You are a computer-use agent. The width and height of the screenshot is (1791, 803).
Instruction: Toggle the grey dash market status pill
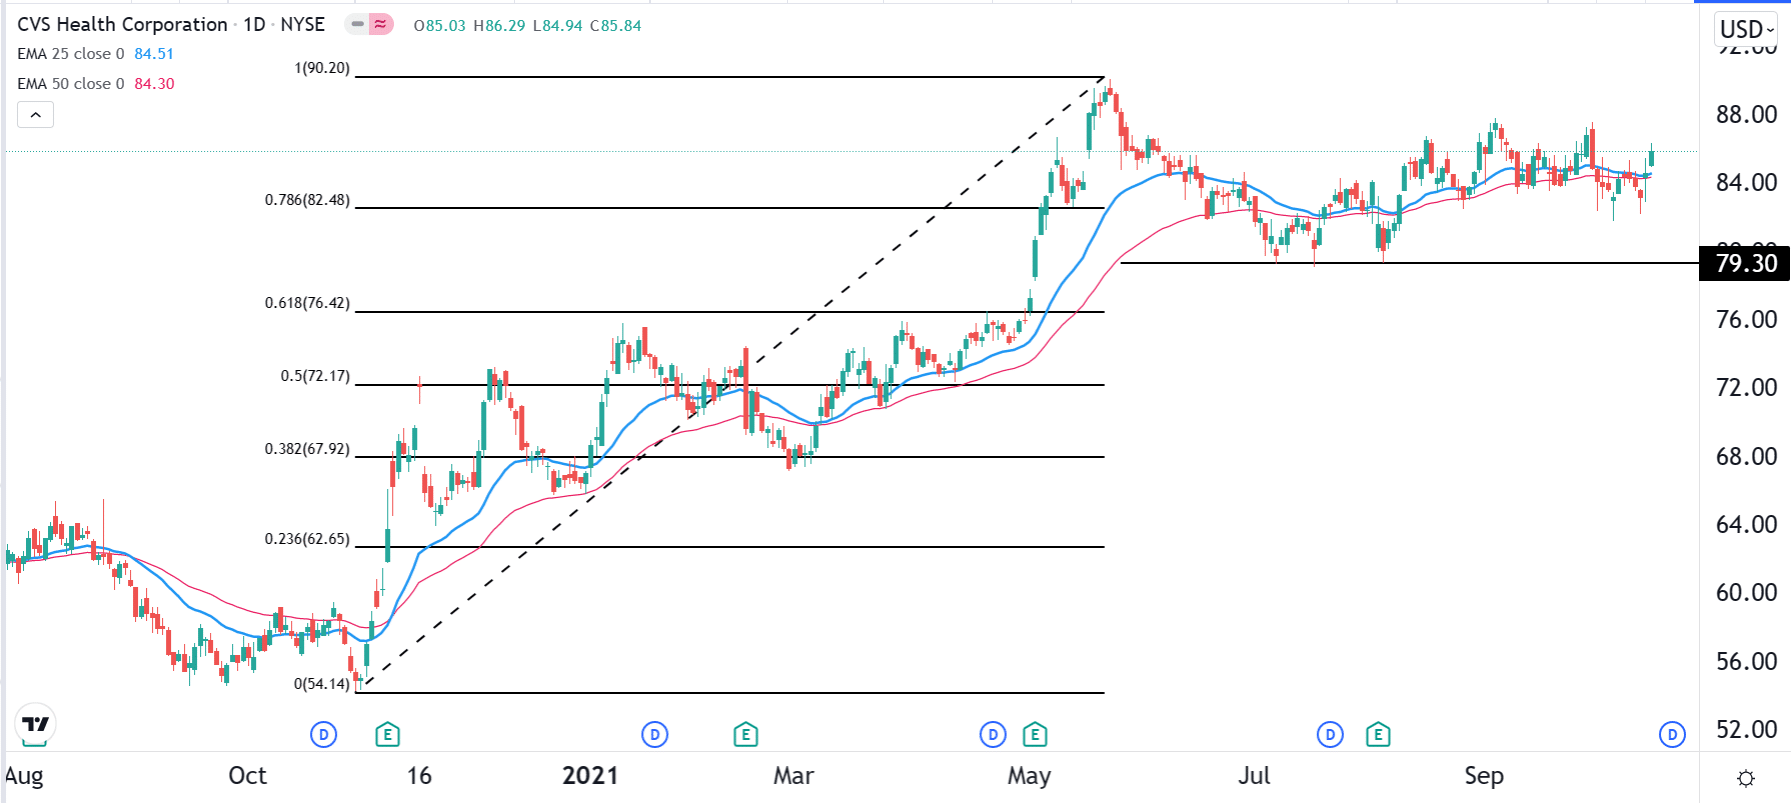pos(357,24)
